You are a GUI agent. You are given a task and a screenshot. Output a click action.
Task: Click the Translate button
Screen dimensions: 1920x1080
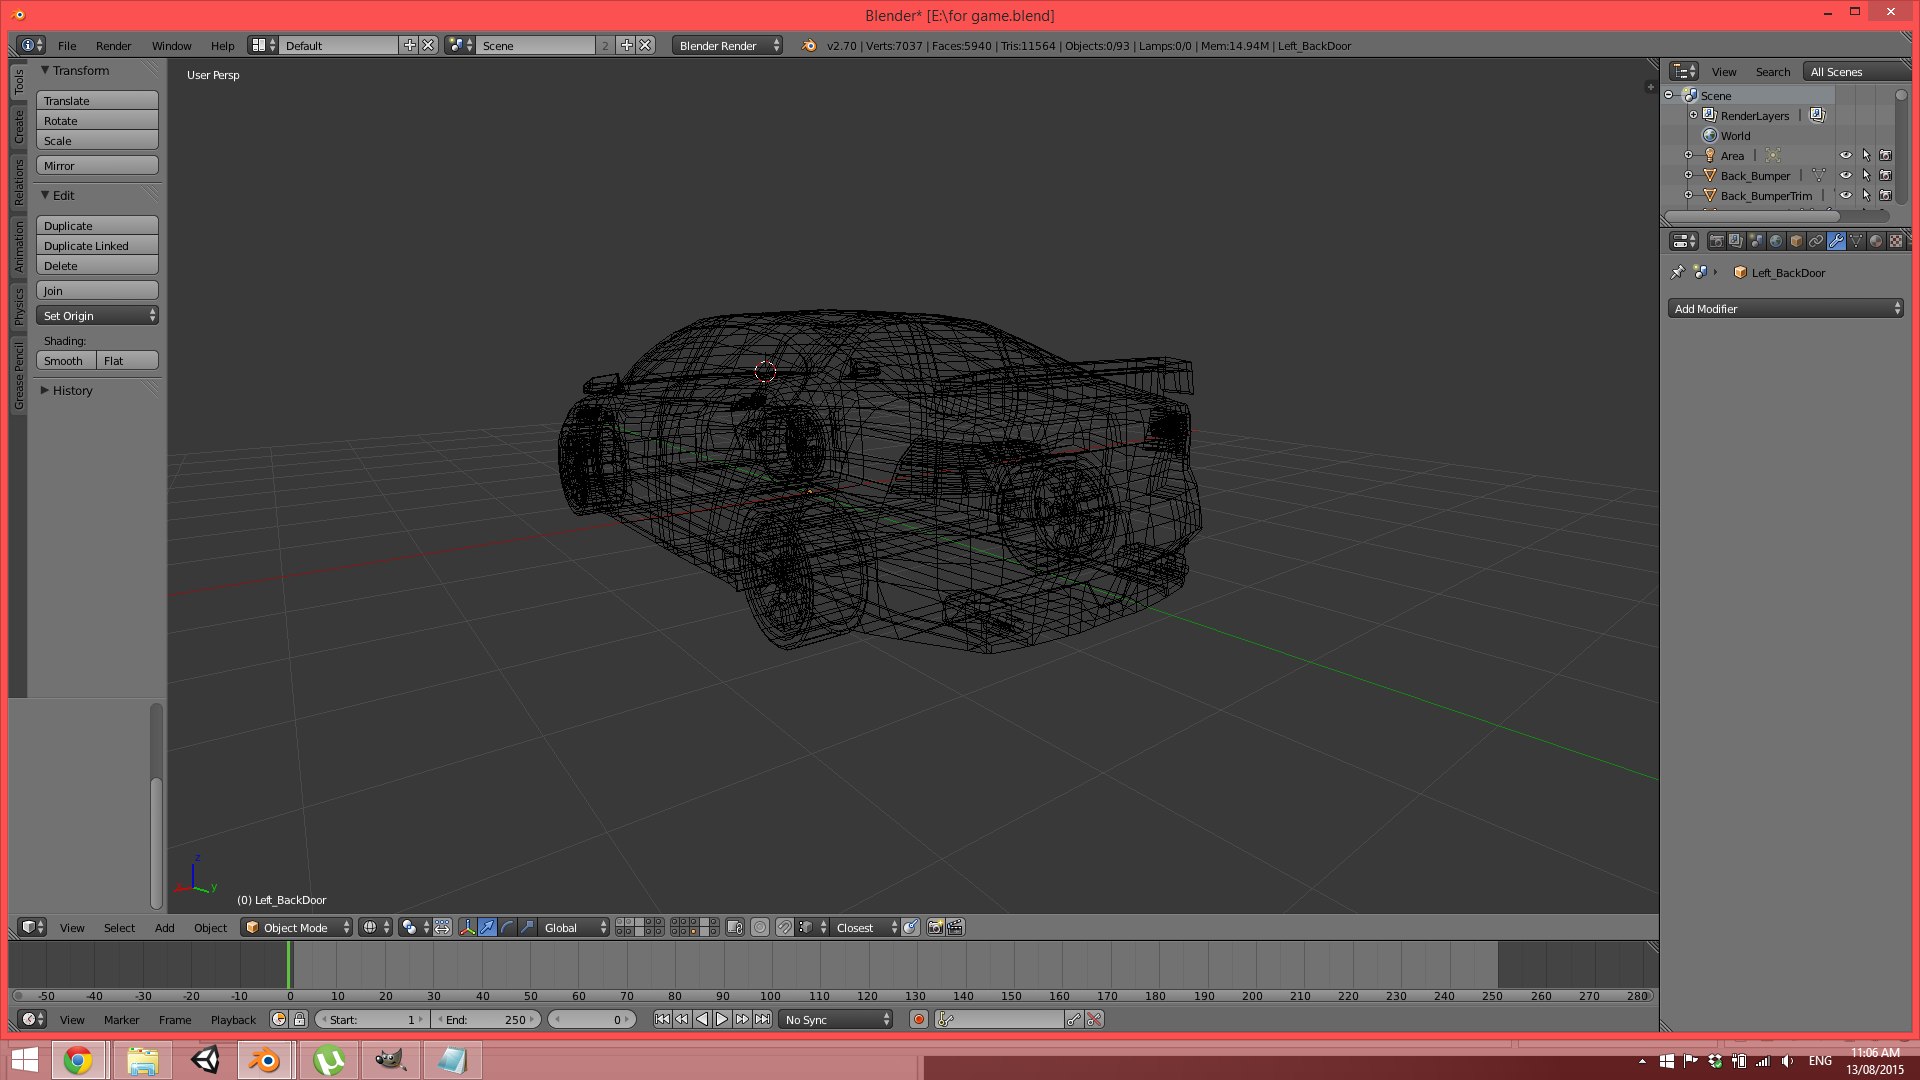(x=97, y=101)
